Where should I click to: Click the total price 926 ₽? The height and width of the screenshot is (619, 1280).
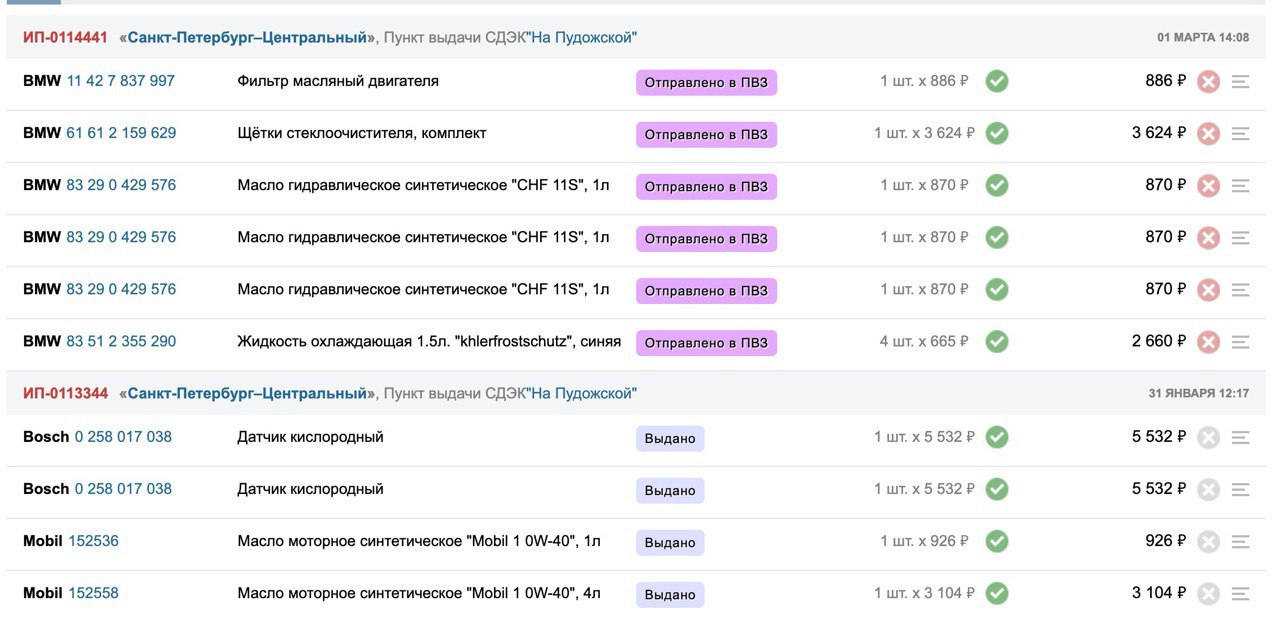click(1166, 541)
